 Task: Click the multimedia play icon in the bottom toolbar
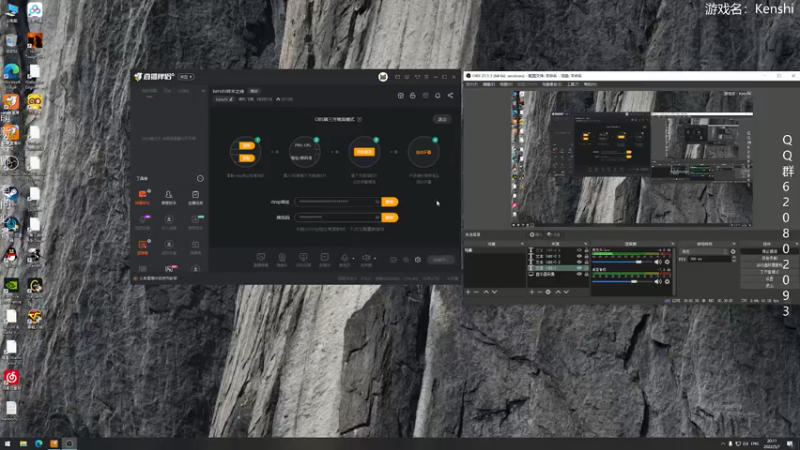[x=324, y=258]
